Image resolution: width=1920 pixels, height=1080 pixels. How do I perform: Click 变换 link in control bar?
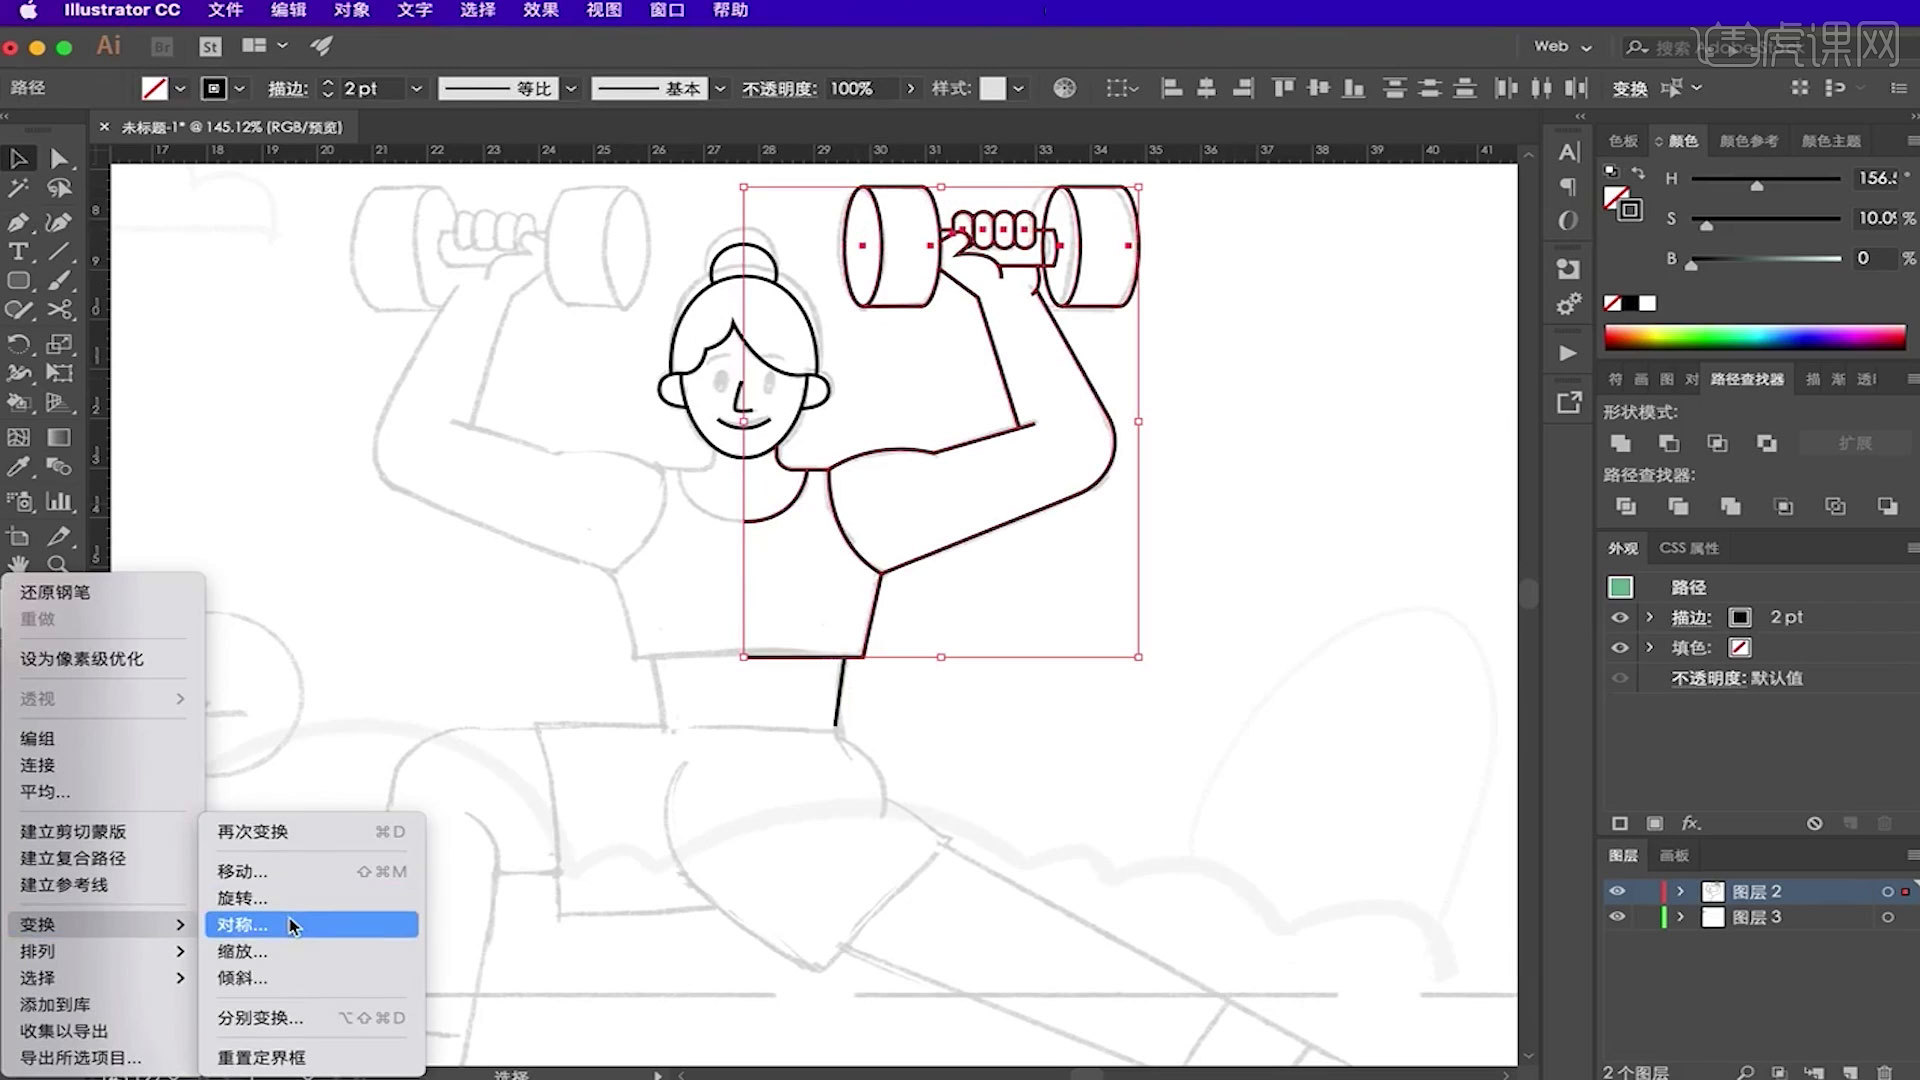click(1630, 89)
